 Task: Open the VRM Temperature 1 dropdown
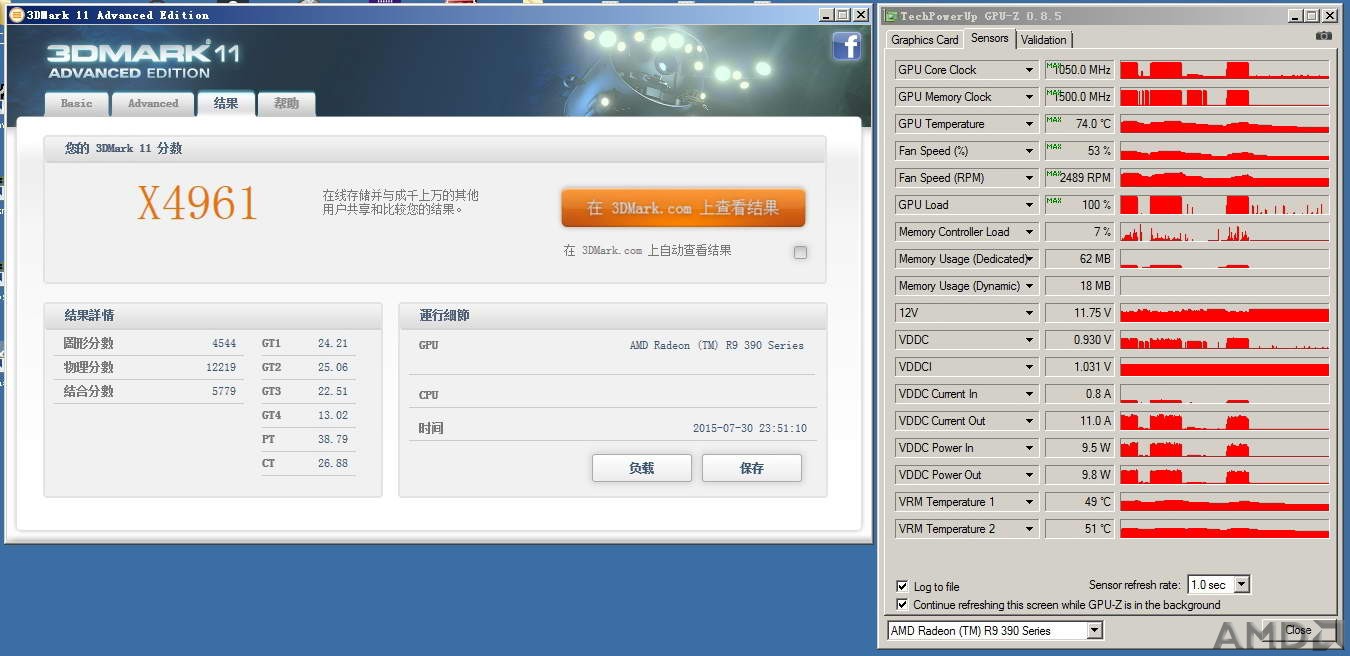point(1029,502)
